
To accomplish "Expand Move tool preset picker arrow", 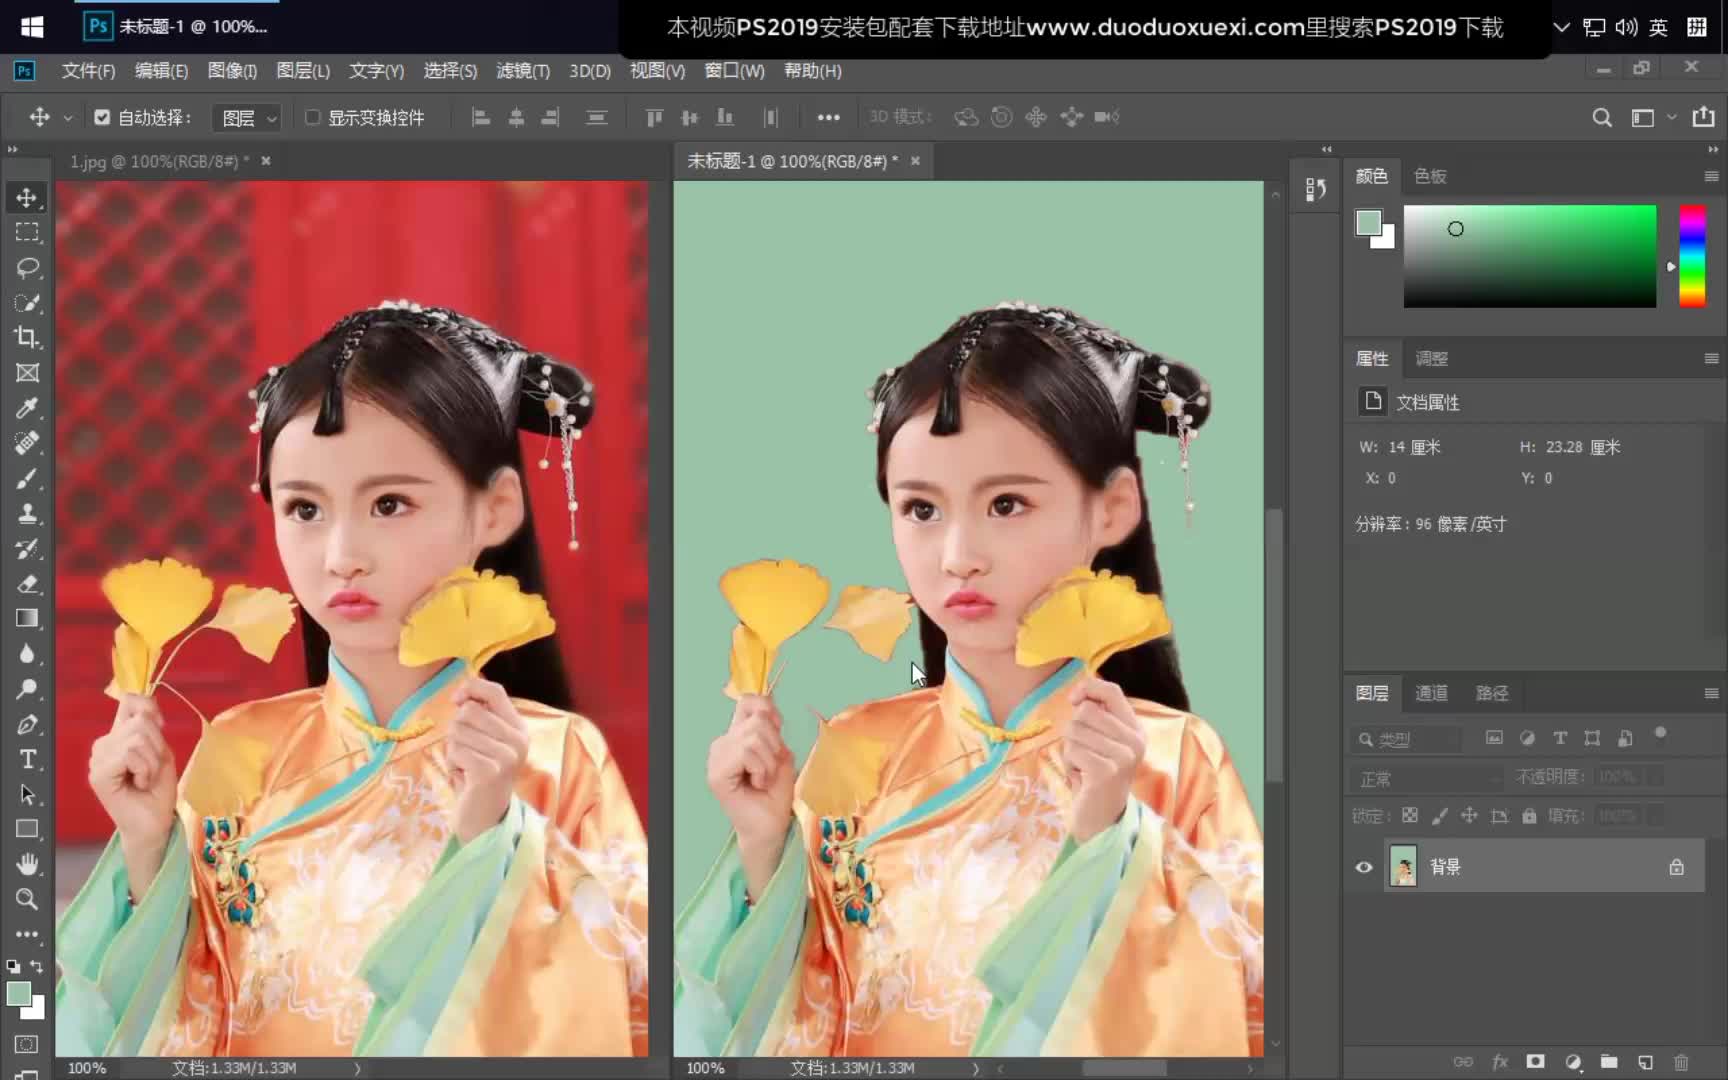I will tap(68, 118).
